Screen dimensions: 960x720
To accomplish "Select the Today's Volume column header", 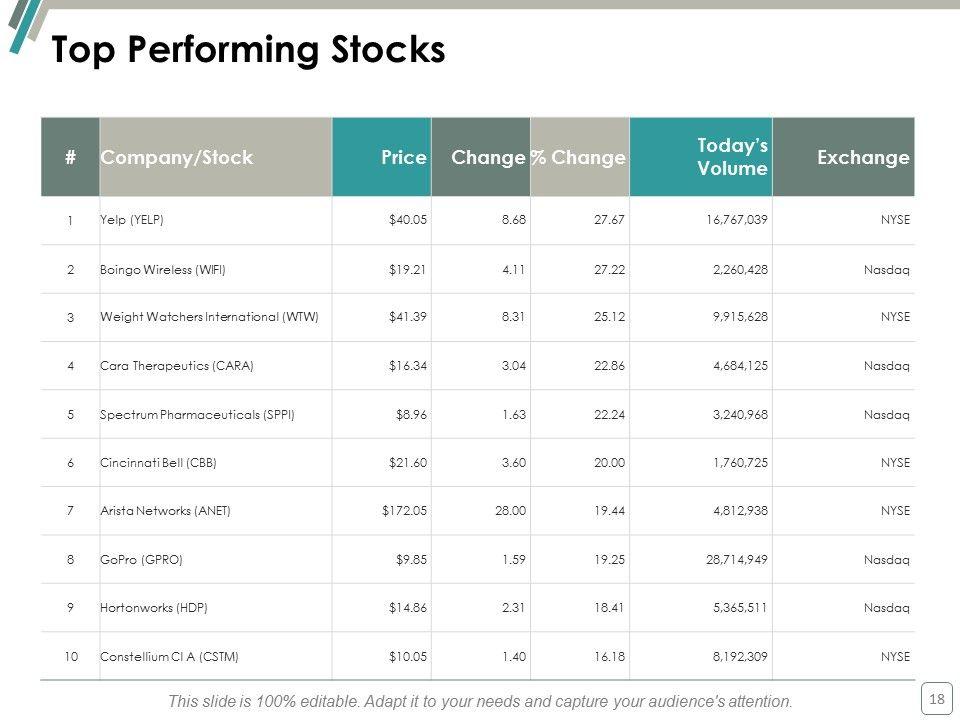I will point(732,157).
